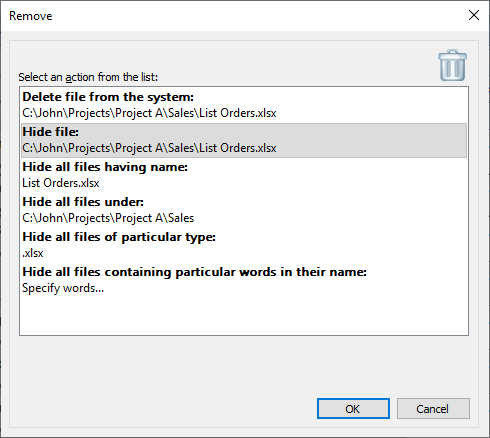
Task: Click the 'C:\John\Projects\Project A\Sales' folder path line
Action: [x=108, y=218]
